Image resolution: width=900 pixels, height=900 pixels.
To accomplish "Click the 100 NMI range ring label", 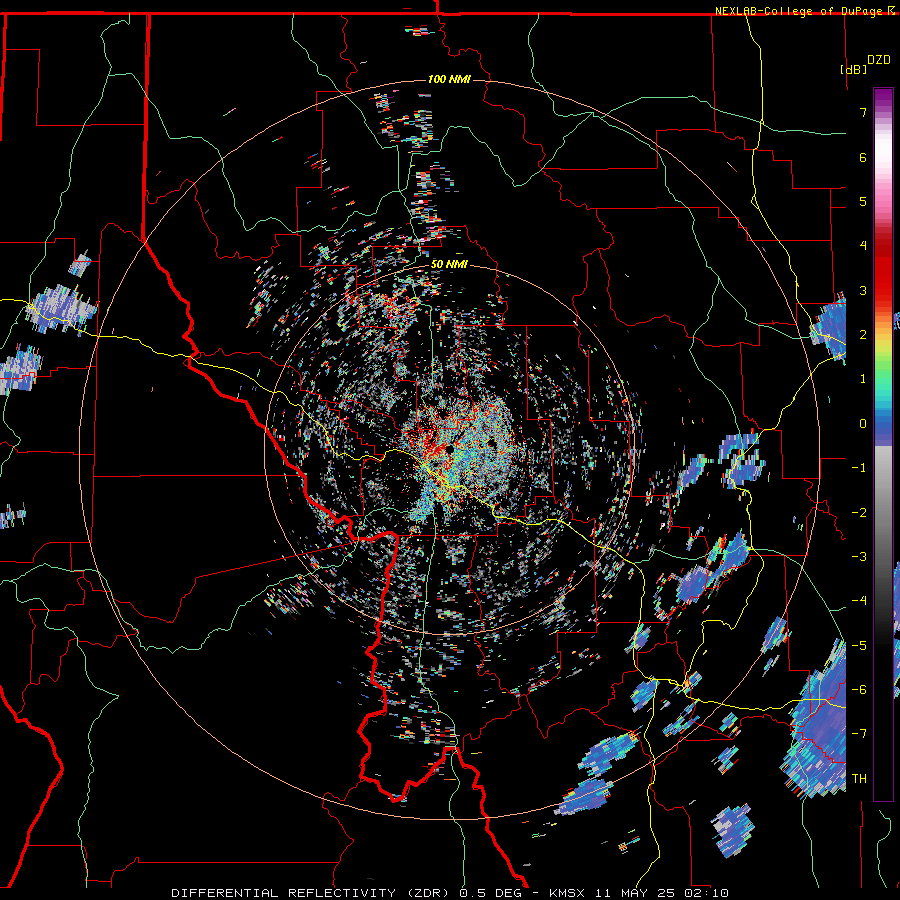I will click(449, 79).
